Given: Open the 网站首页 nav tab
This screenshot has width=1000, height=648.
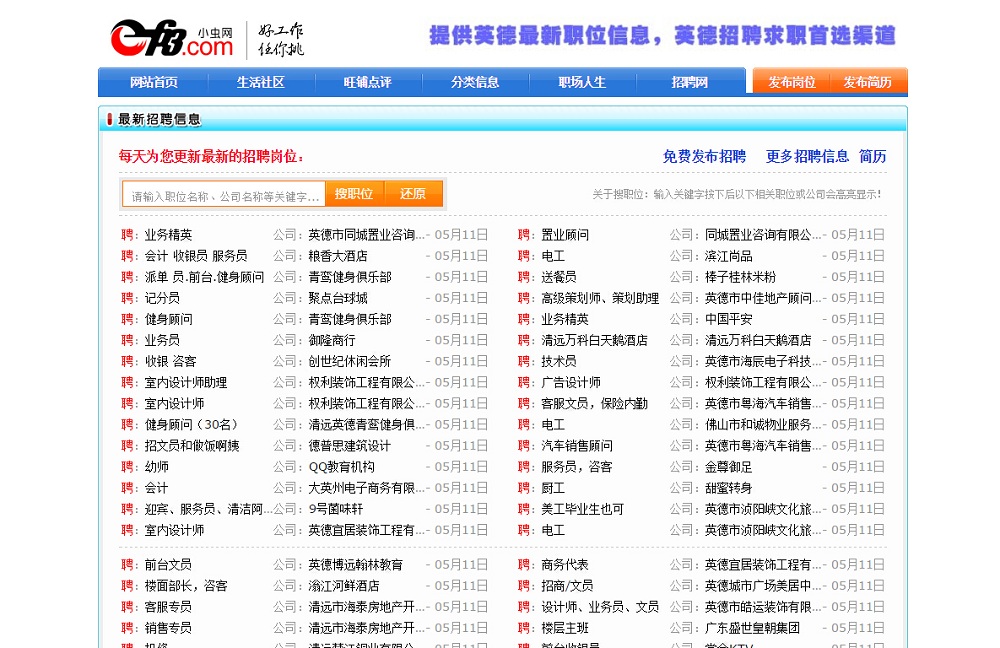Looking at the screenshot, I should tap(154, 82).
